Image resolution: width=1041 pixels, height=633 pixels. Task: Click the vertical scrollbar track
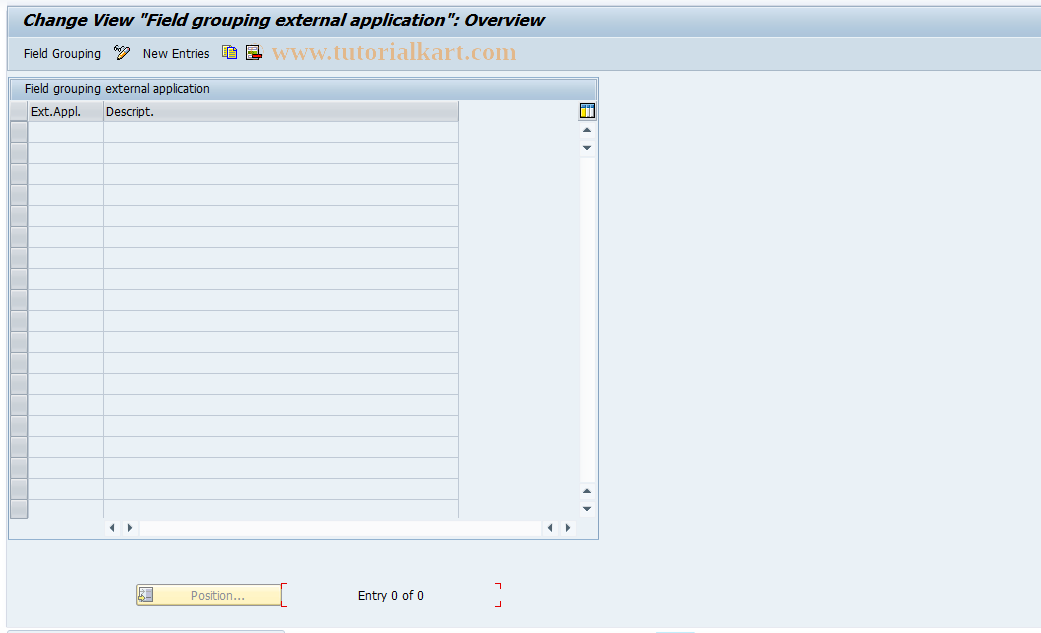point(587,319)
